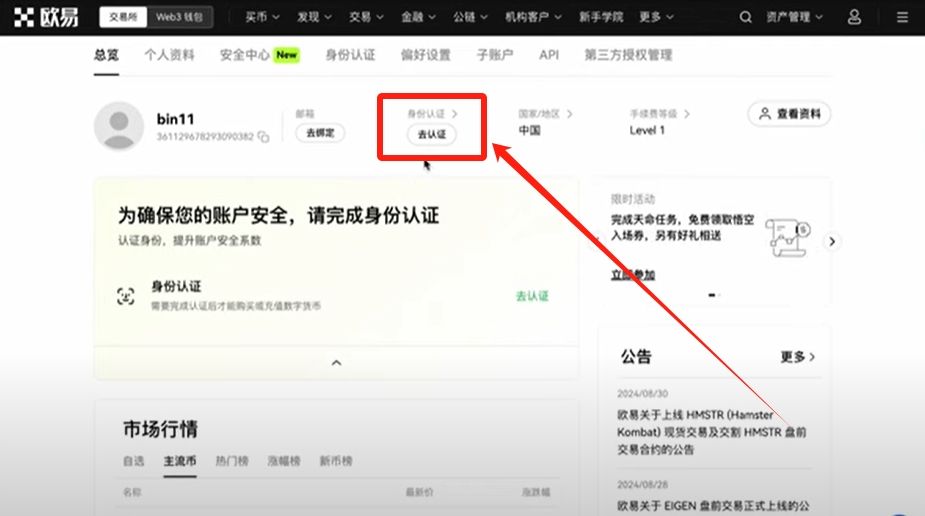Click the OKX logo

pos(50,17)
